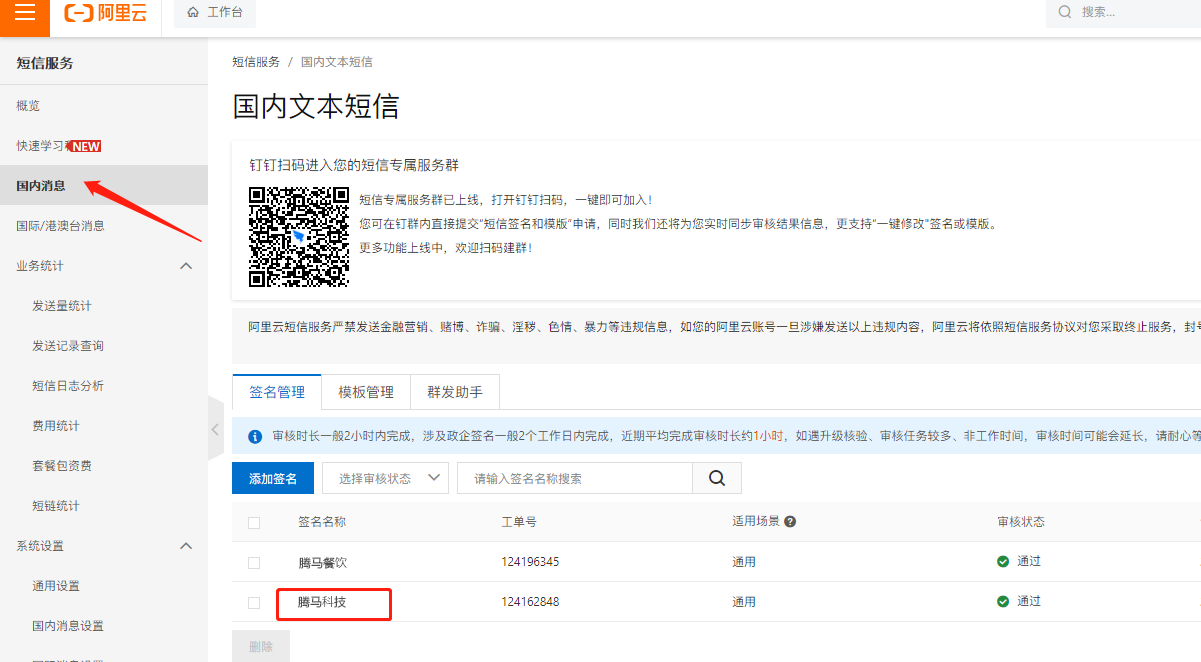Click the 工单号 column header
The image size is (1201, 662).
pyautogui.click(x=519, y=522)
